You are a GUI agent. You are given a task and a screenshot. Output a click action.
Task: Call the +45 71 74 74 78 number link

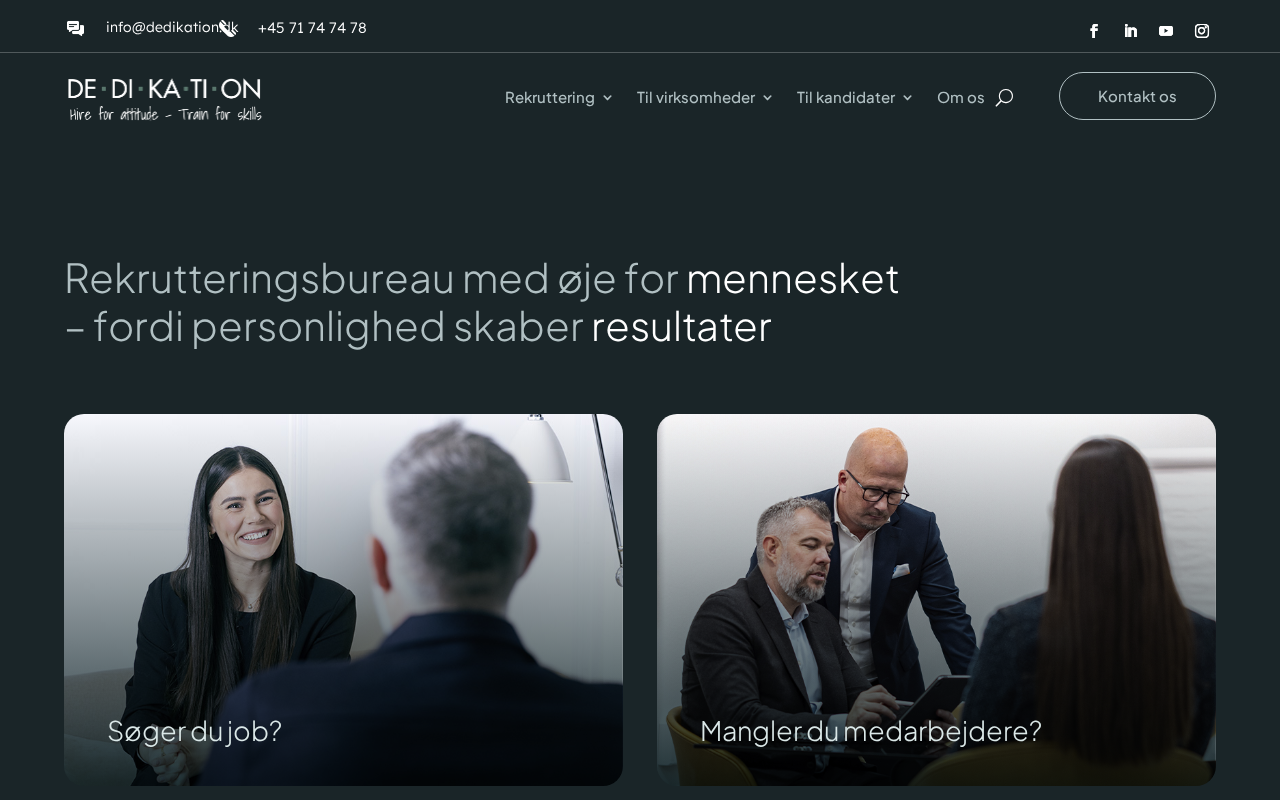pos(312,28)
